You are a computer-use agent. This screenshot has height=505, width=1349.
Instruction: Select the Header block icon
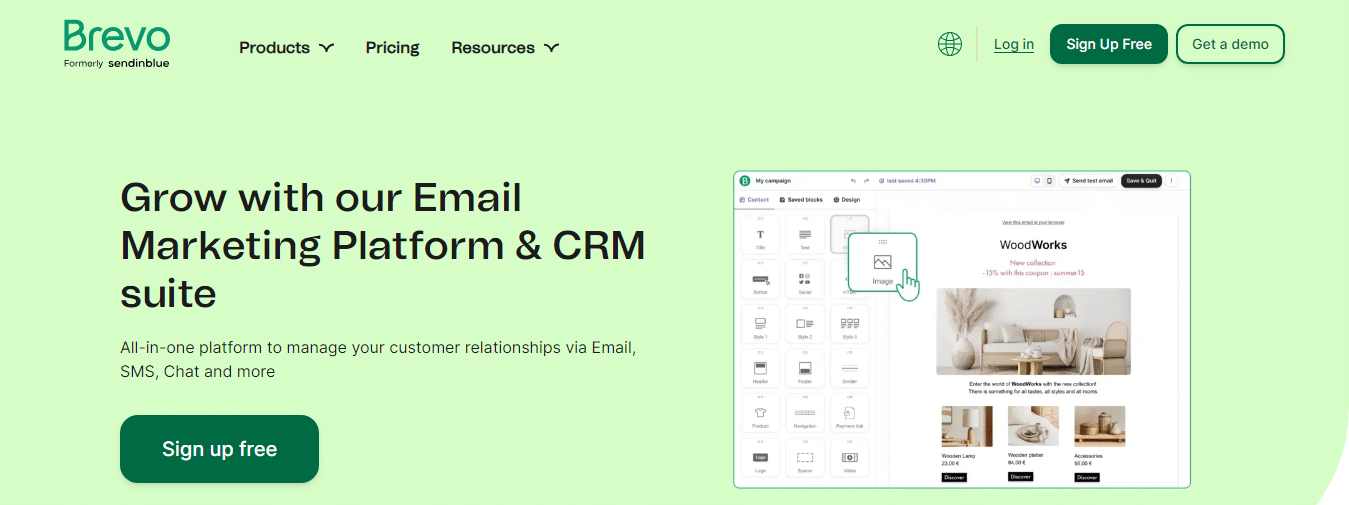click(760, 369)
